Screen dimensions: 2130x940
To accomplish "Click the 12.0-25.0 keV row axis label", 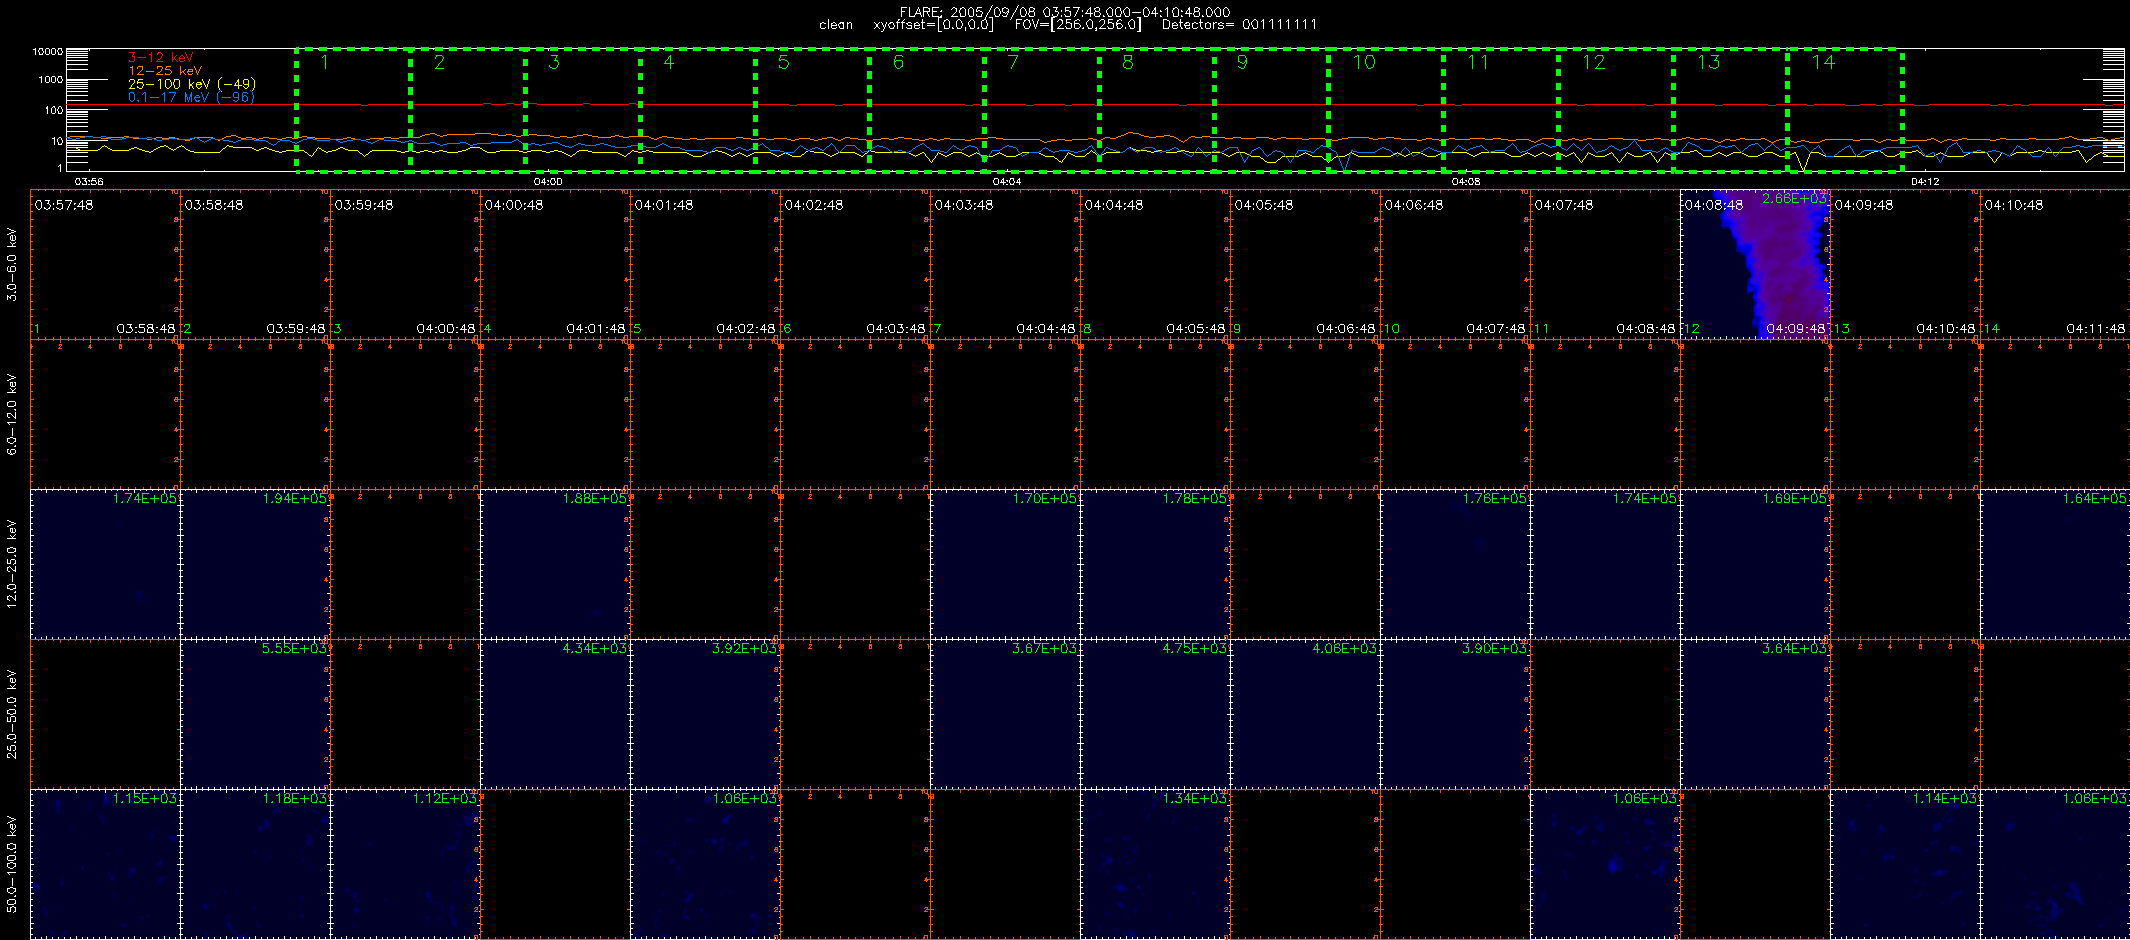I will [x=12, y=564].
